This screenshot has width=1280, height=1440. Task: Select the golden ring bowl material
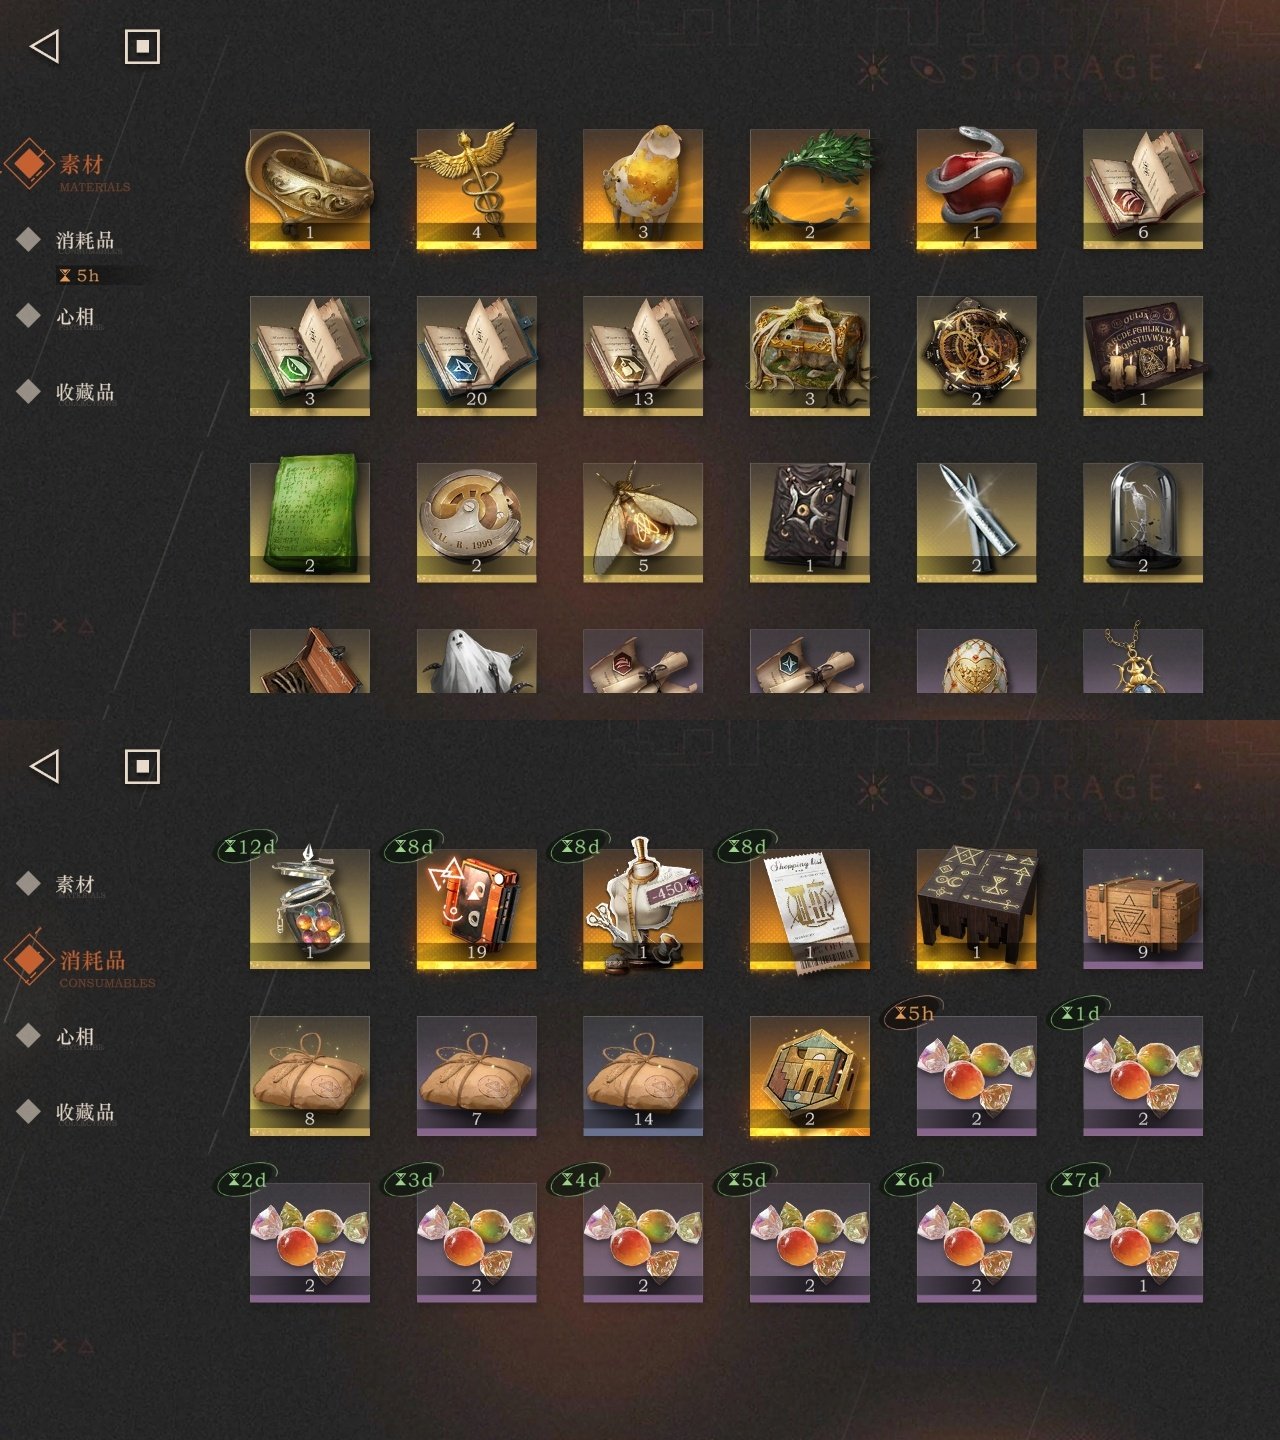(x=309, y=189)
